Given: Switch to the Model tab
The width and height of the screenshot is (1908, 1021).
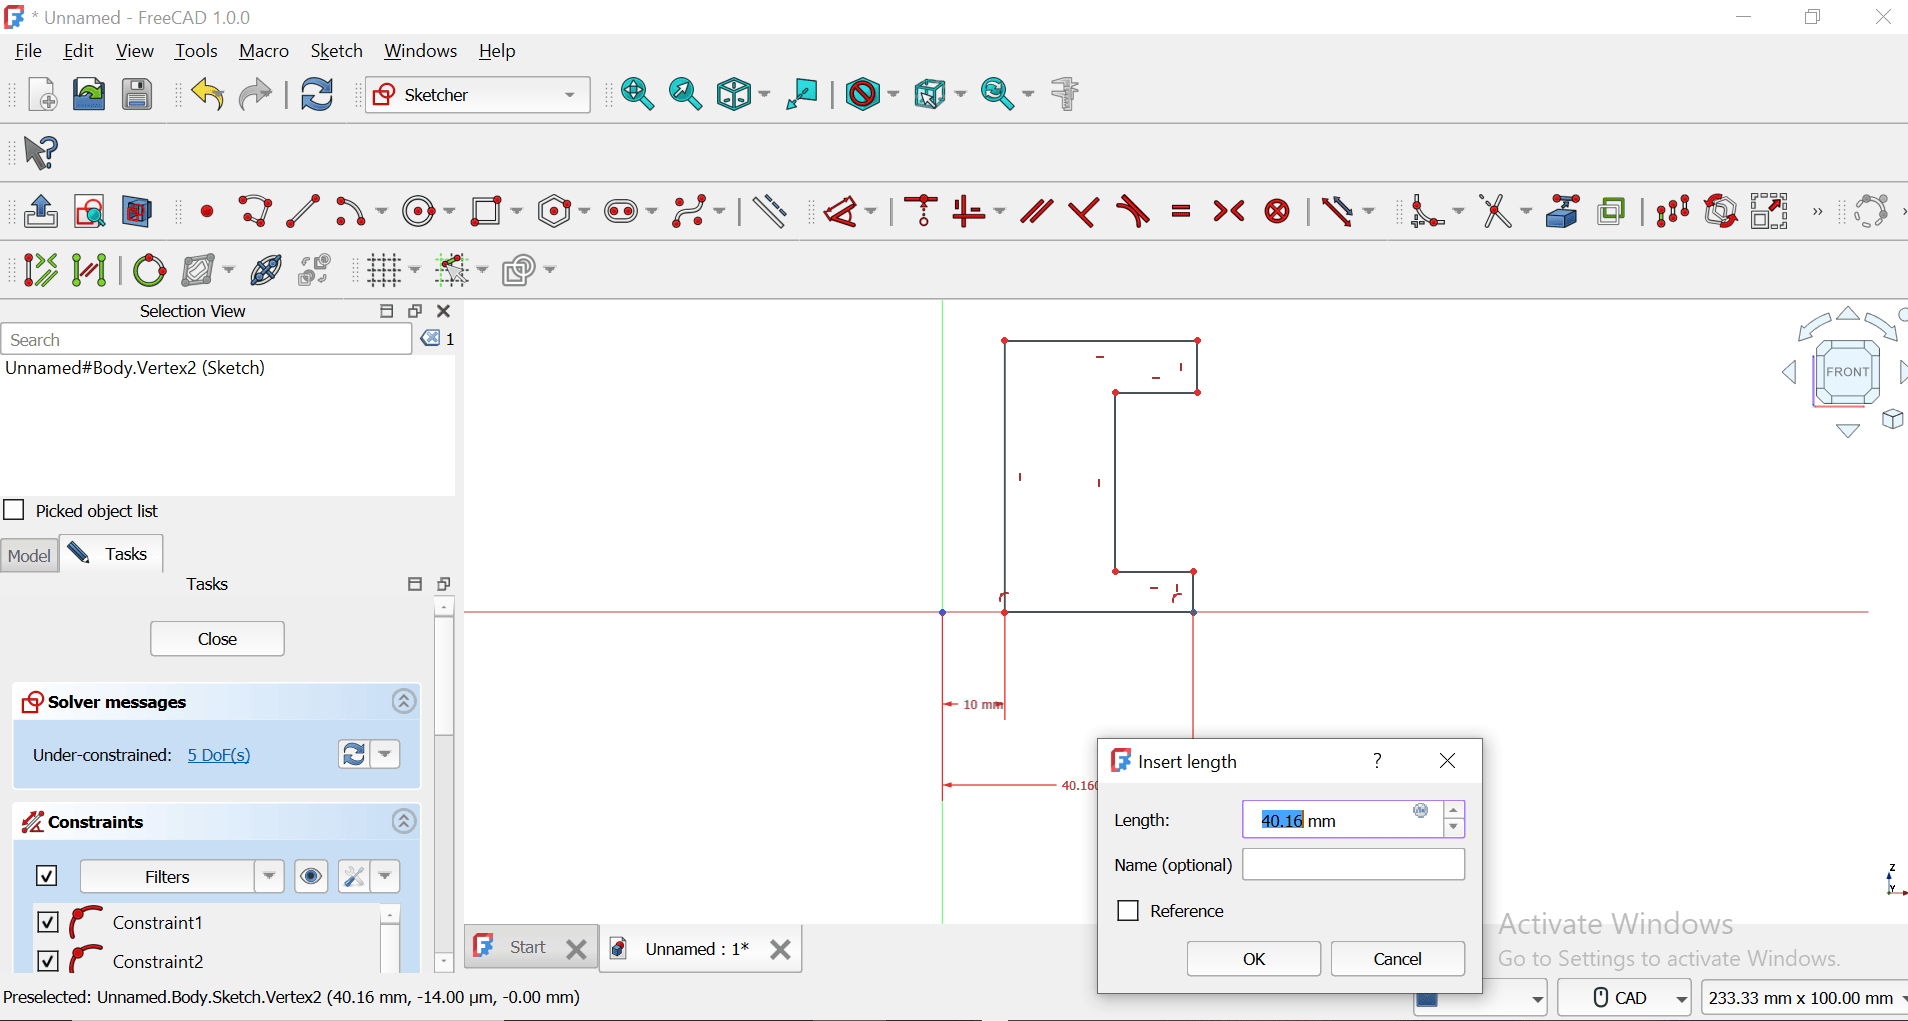Looking at the screenshot, I should (30, 555).
